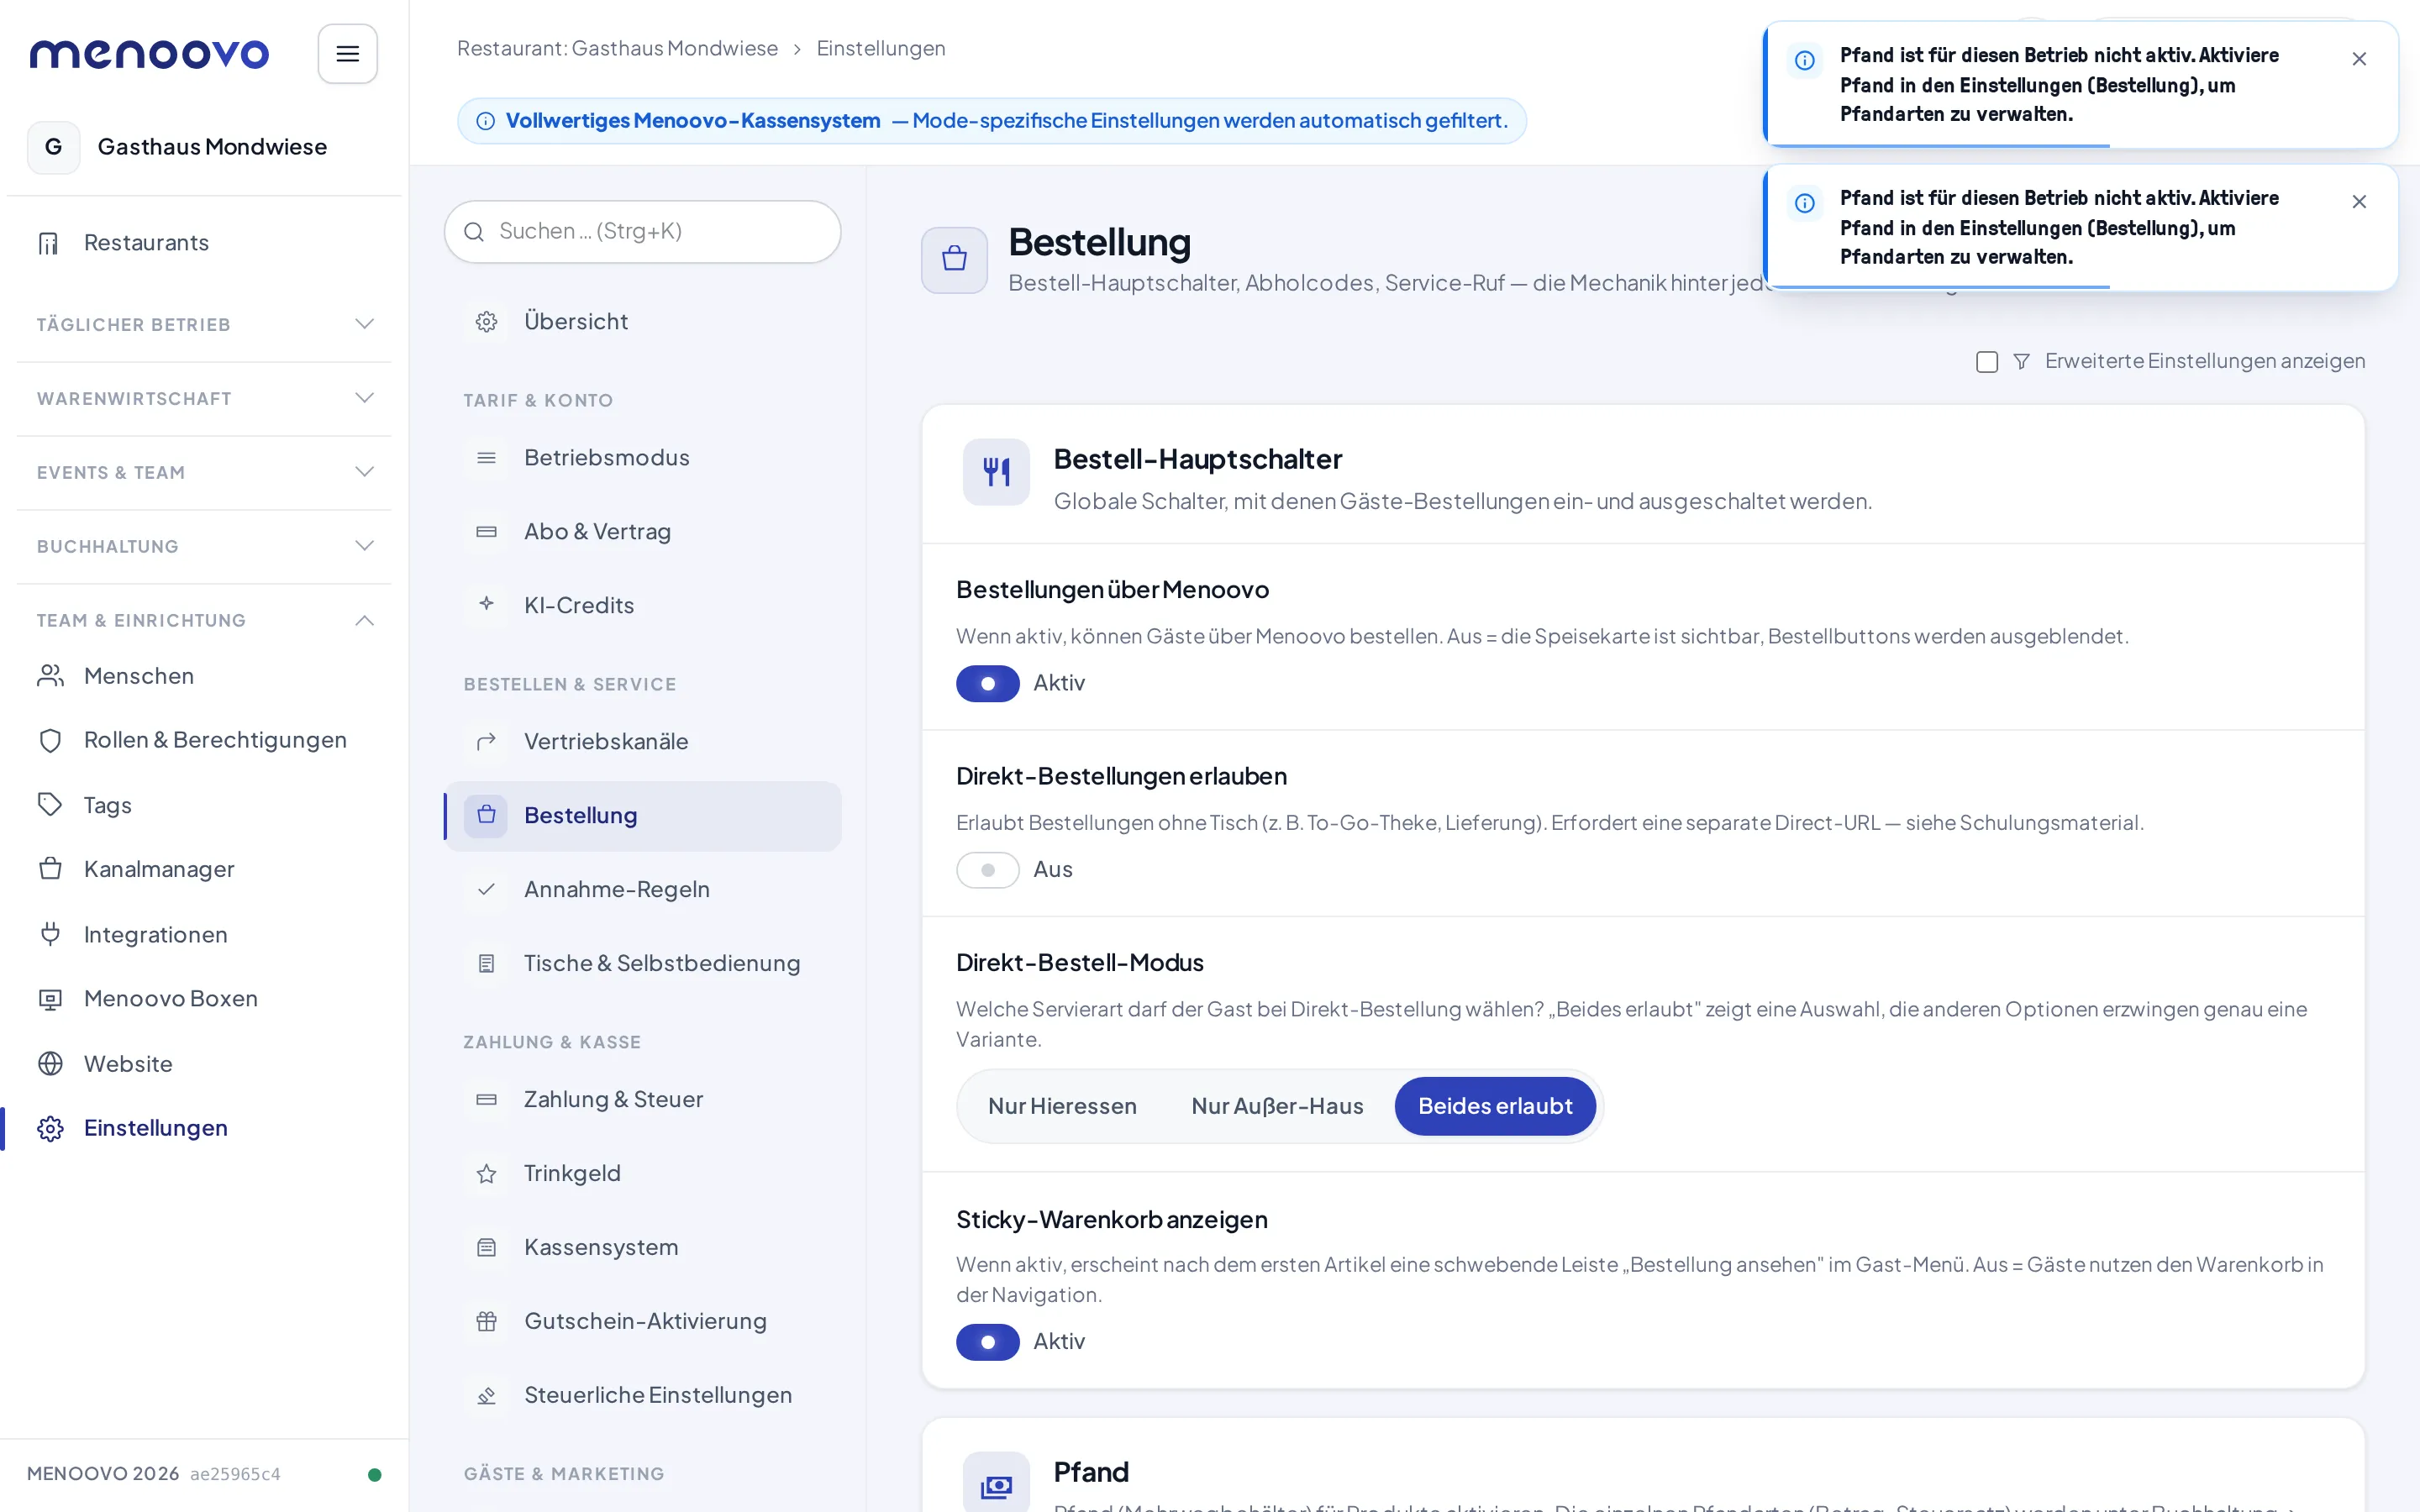
Task: Dismiss the lower Pfand notification
Action: pos(2359,202)
